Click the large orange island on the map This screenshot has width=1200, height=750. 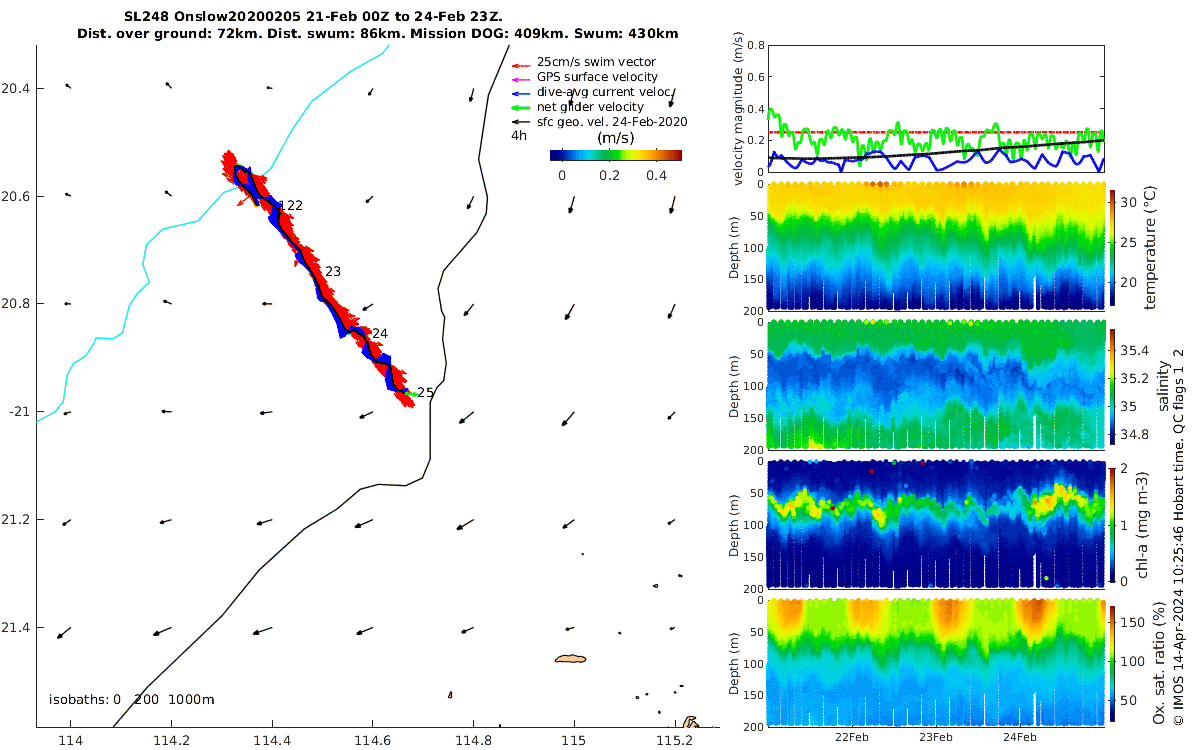click(x=569, y=659)
